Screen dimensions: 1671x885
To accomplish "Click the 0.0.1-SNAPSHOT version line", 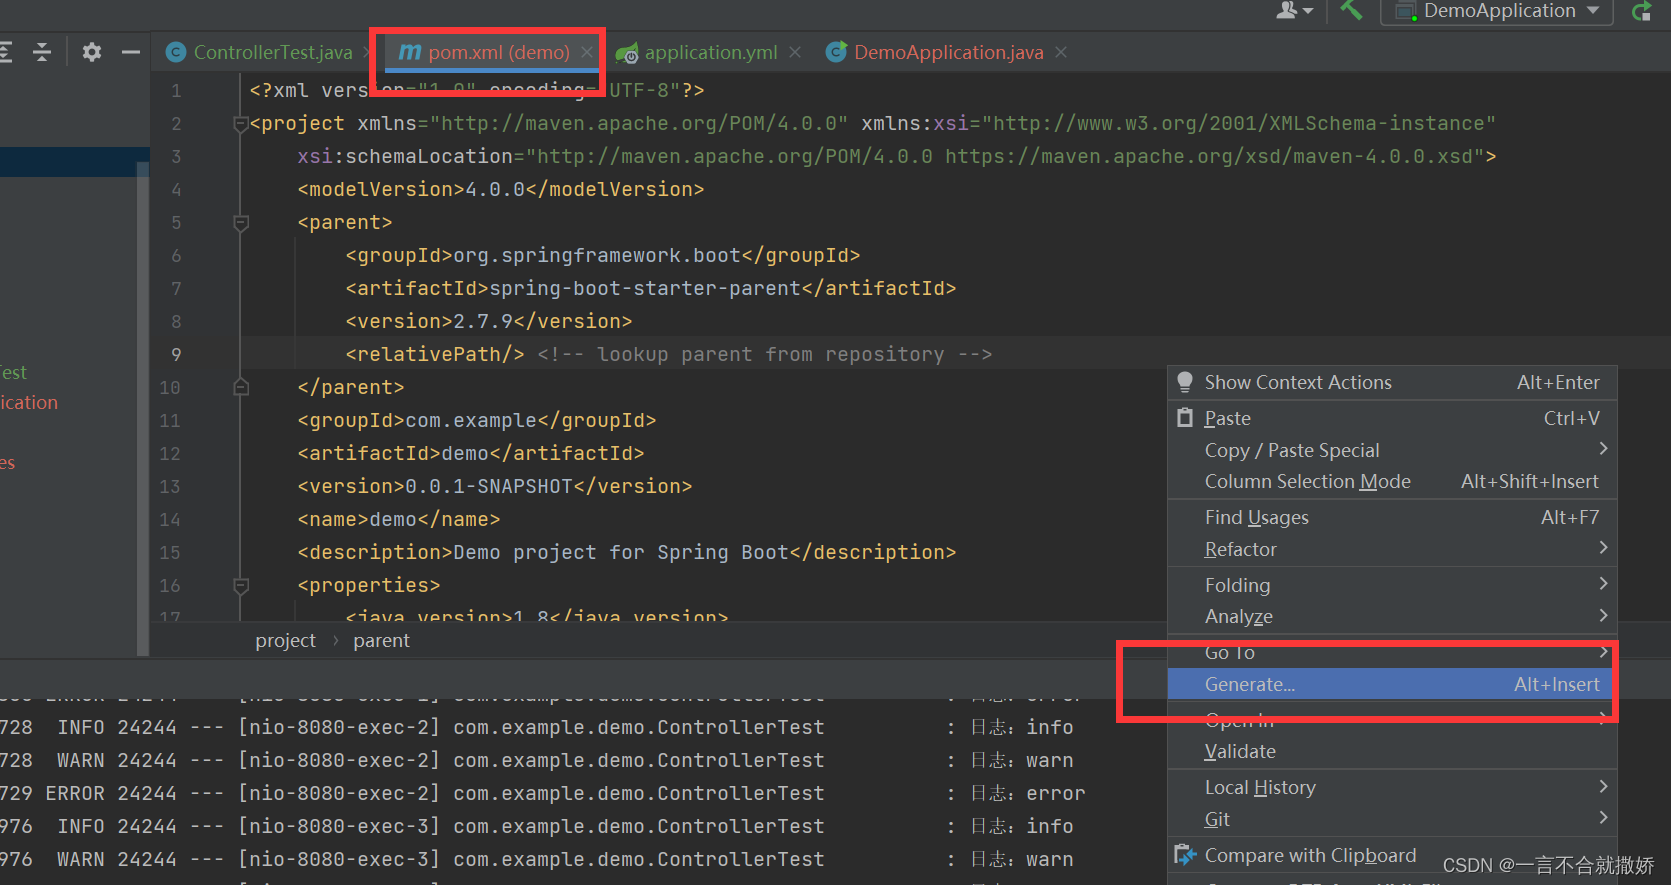I will [x=495, y=486].
